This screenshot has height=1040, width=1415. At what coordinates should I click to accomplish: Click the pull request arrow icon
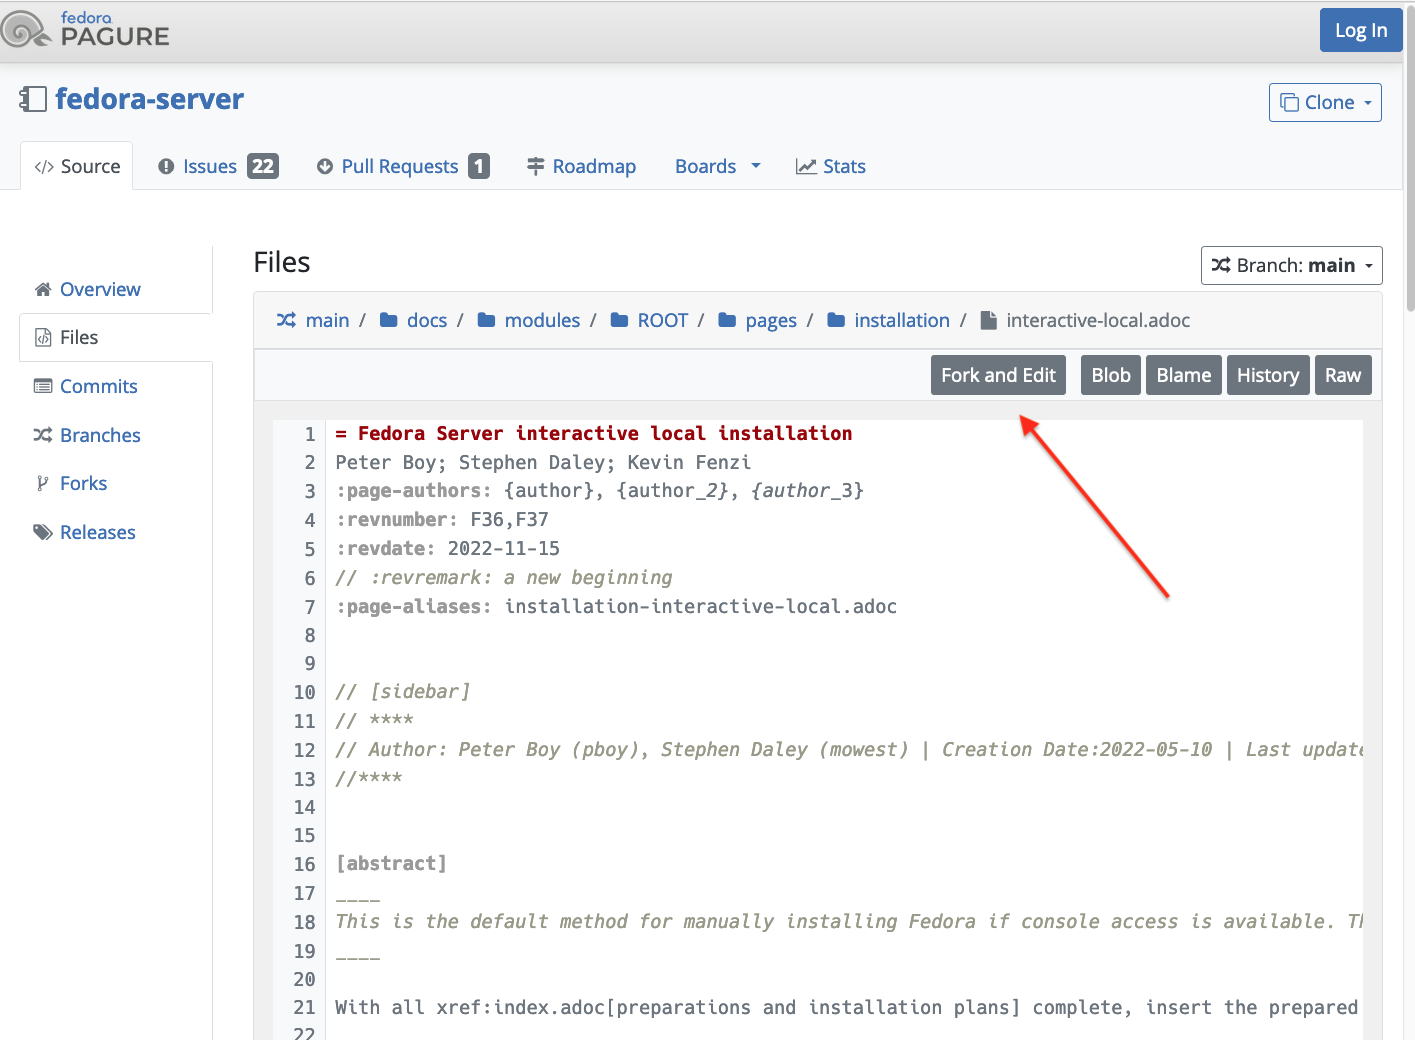point(325,167)
